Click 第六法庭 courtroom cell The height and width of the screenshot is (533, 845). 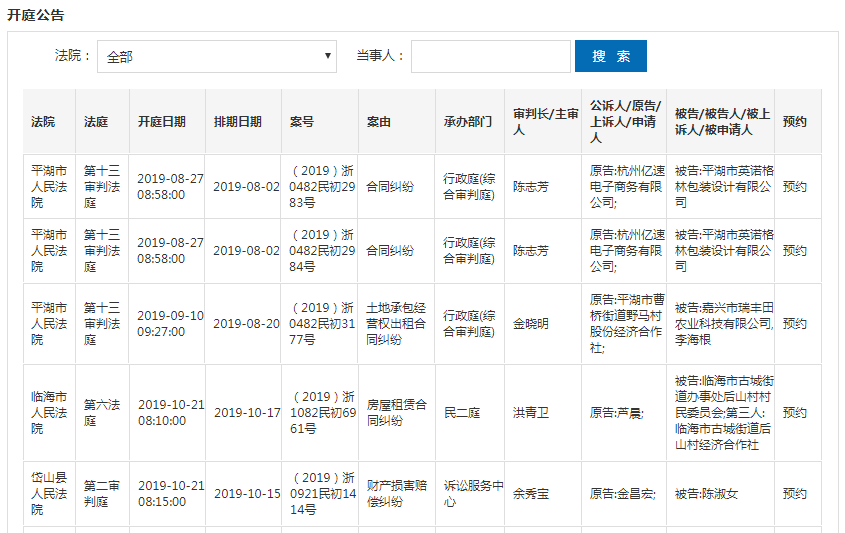102,413
